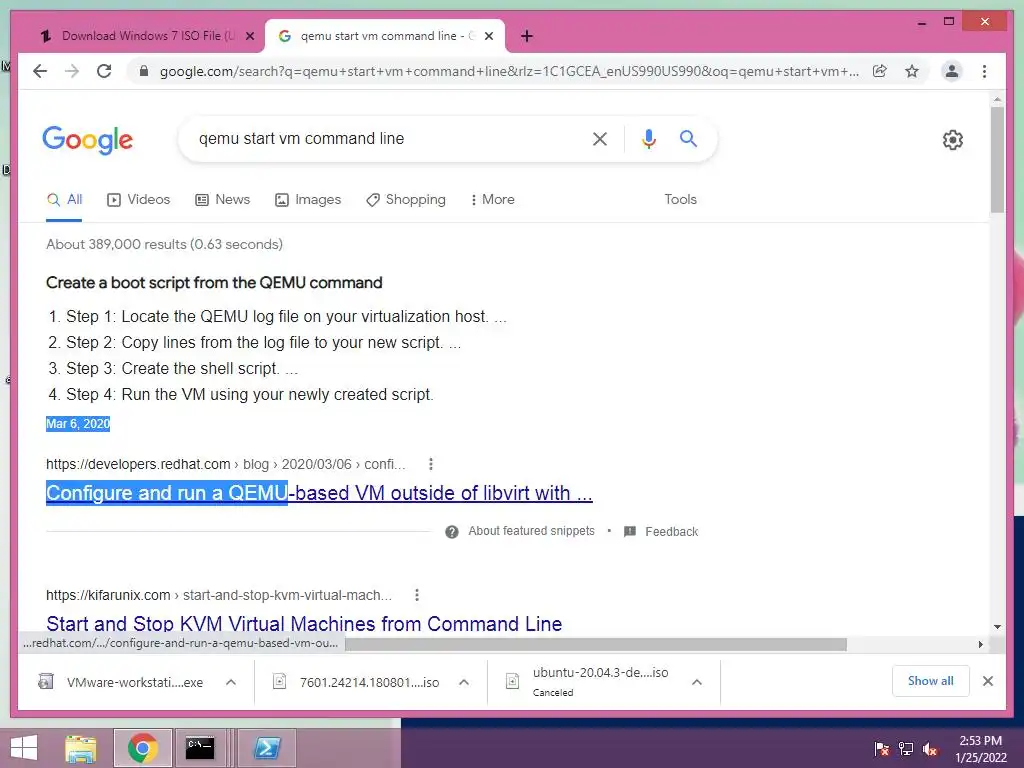Click the network tray icon
The image size is (1024, 768).
906,749
